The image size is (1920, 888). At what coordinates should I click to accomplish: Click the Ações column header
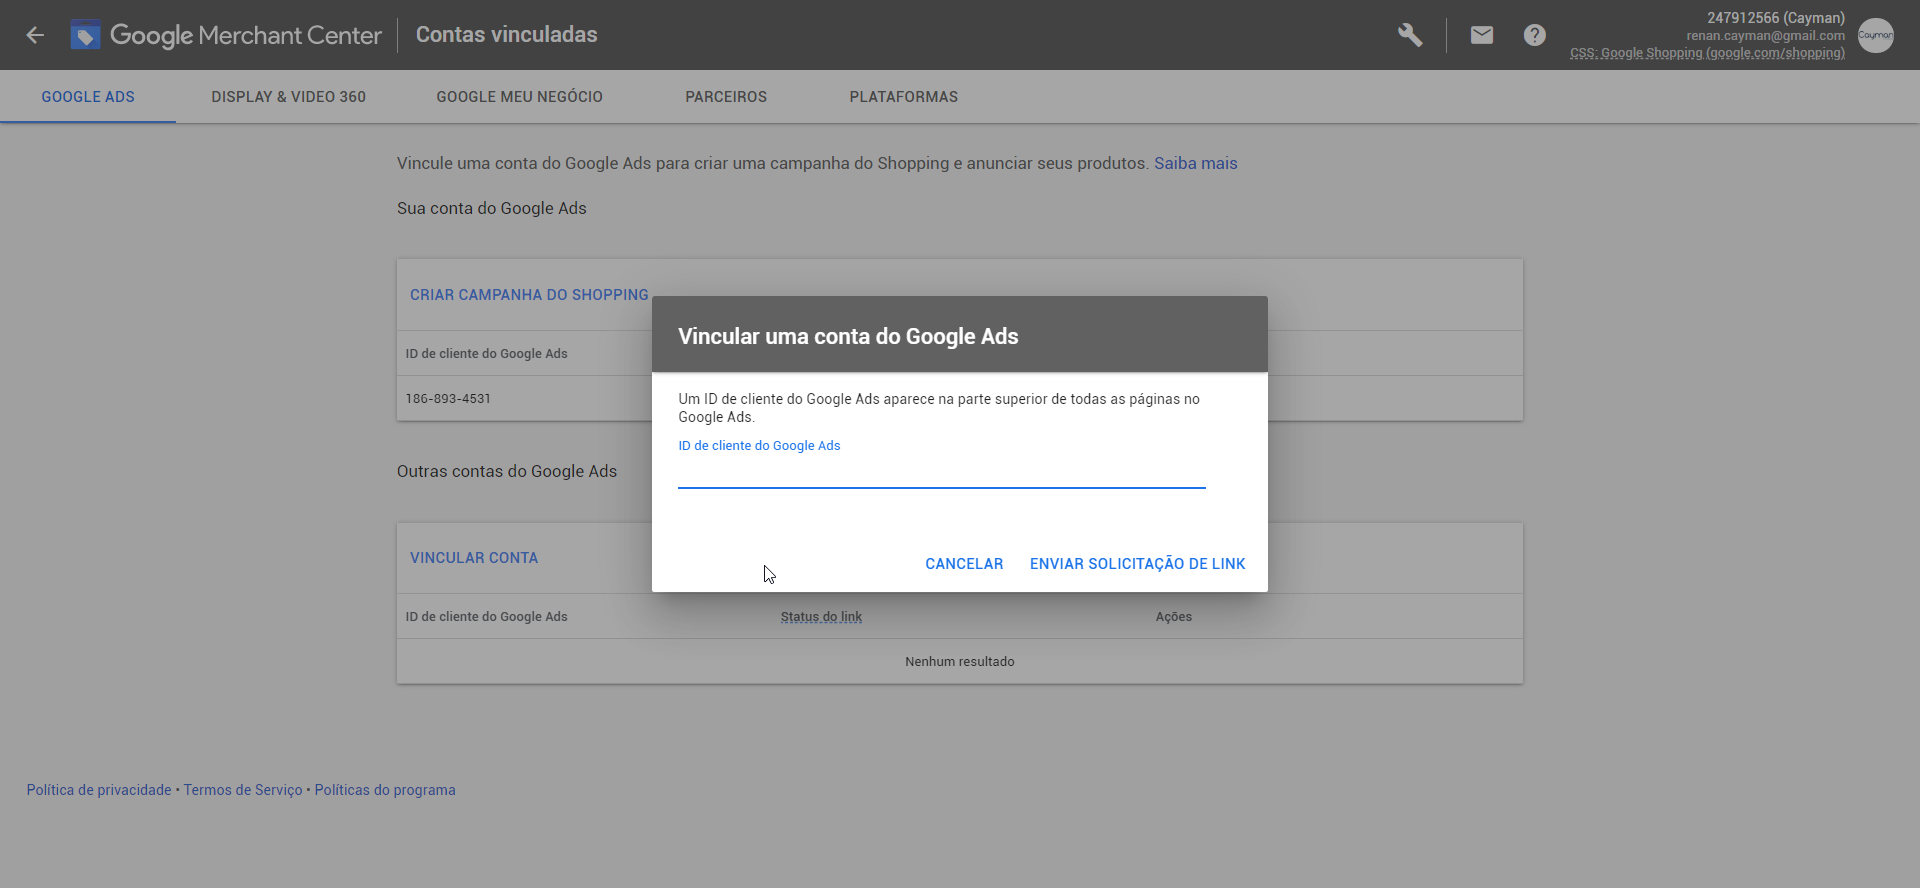pyautogui.click(x=1174, y=617)
